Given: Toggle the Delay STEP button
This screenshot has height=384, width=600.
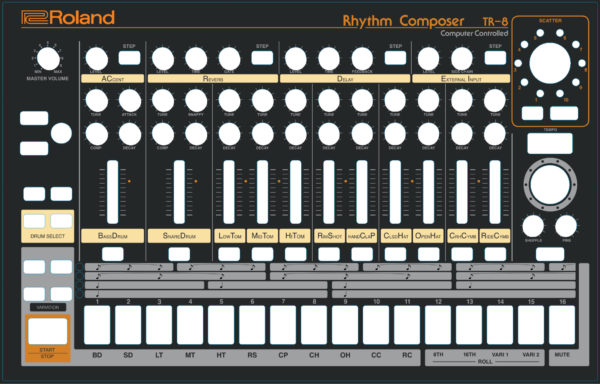Looking at the screenshot, I should (x=395, y=58).
